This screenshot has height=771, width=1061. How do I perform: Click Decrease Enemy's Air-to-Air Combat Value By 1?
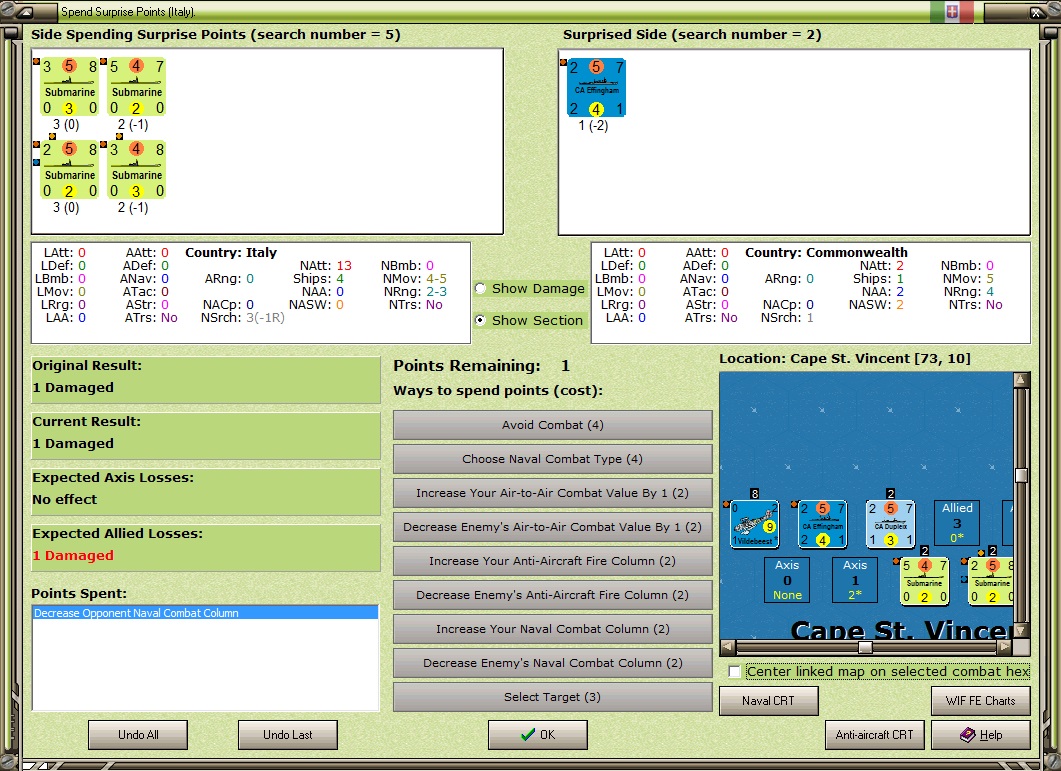point(552,527)
